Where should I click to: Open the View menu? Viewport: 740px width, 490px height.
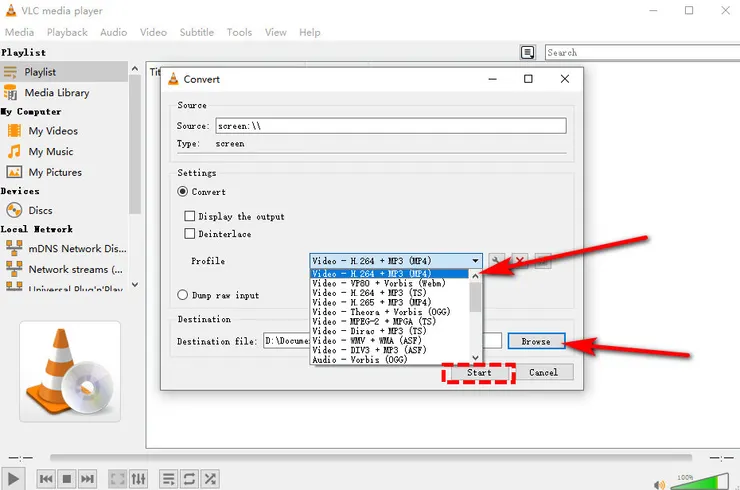coord(276,32)
